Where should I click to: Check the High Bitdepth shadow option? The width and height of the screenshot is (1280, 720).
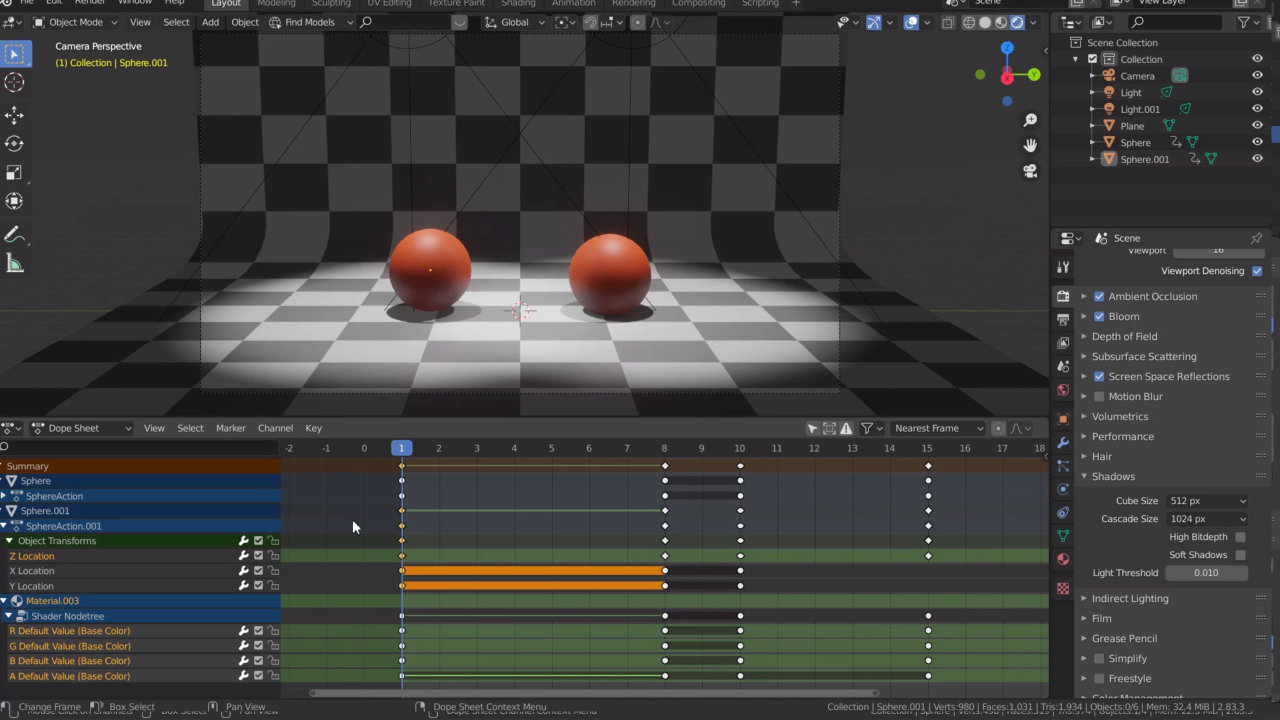[1240, 536]
